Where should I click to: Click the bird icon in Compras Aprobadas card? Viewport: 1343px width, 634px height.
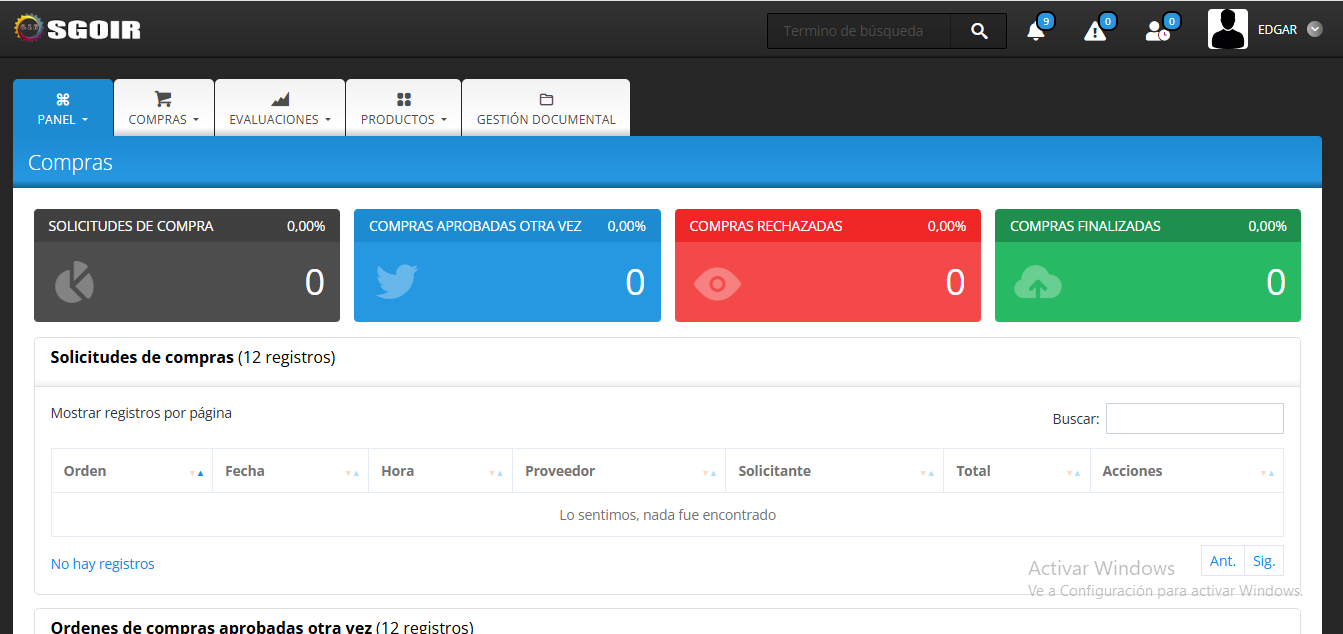[396, 283]
